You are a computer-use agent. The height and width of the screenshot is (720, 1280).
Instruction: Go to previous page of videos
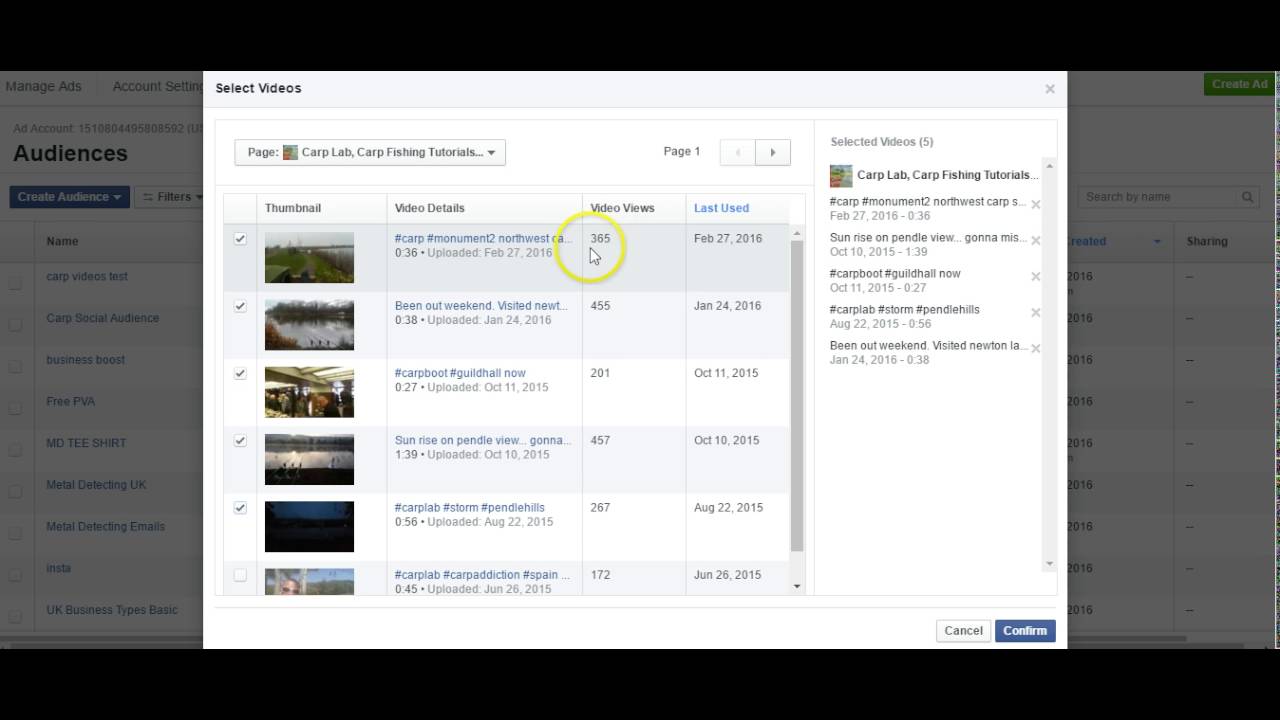pos(738,152)
